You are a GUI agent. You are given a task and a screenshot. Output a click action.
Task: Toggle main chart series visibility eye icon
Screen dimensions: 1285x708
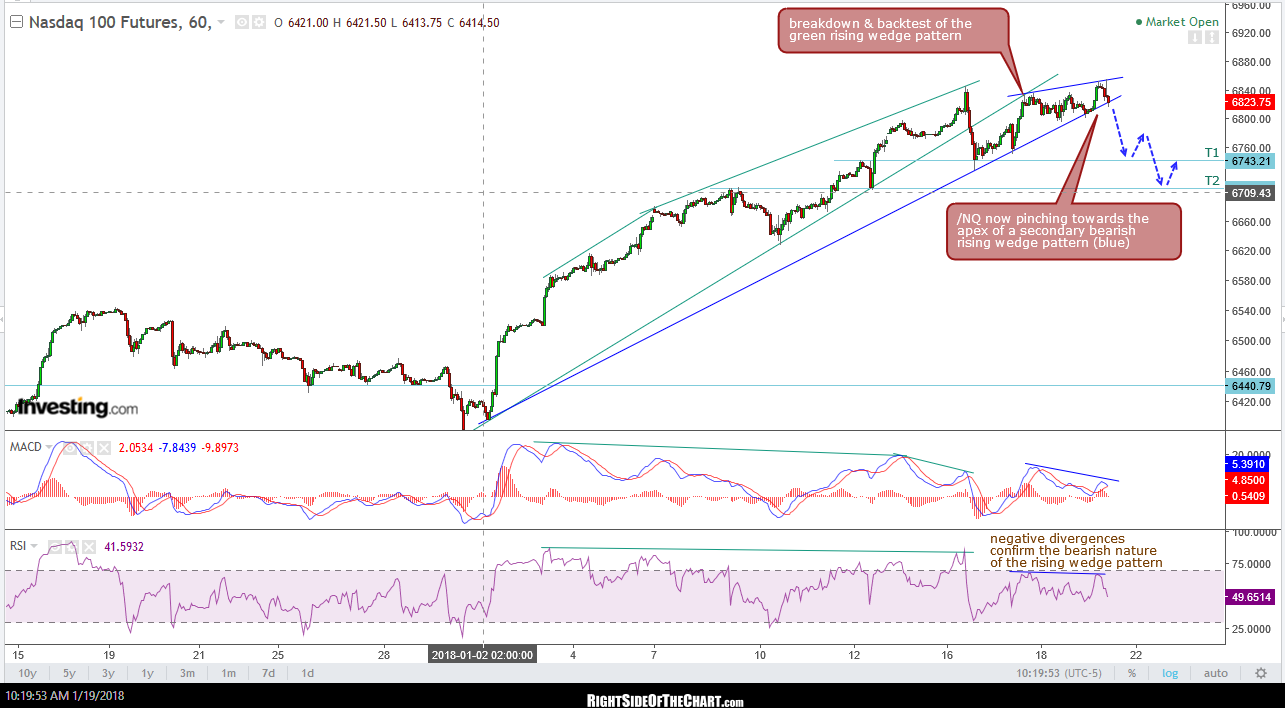click(x=241, y=22)
